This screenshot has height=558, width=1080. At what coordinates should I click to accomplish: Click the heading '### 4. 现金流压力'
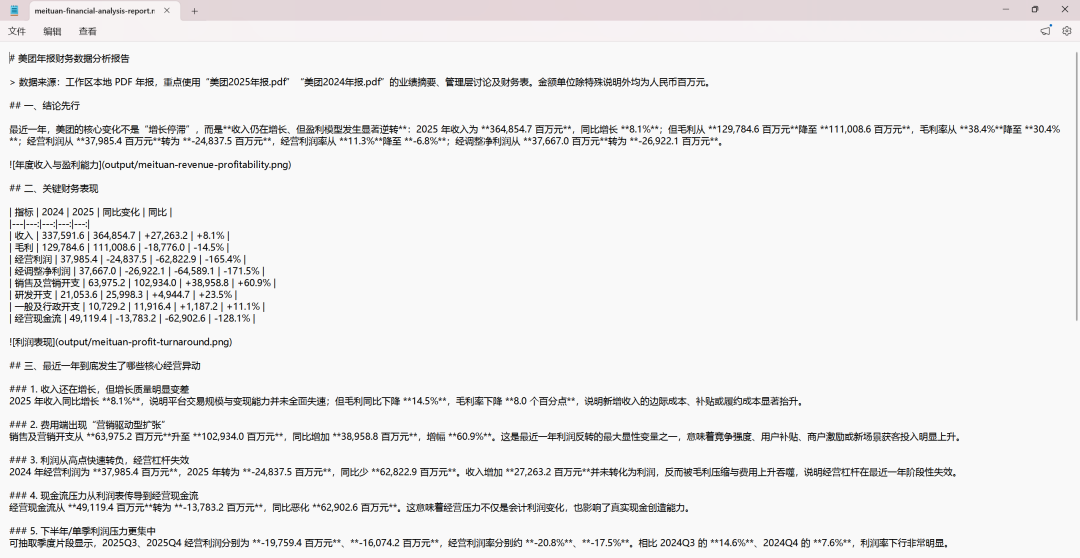(104, 495)
